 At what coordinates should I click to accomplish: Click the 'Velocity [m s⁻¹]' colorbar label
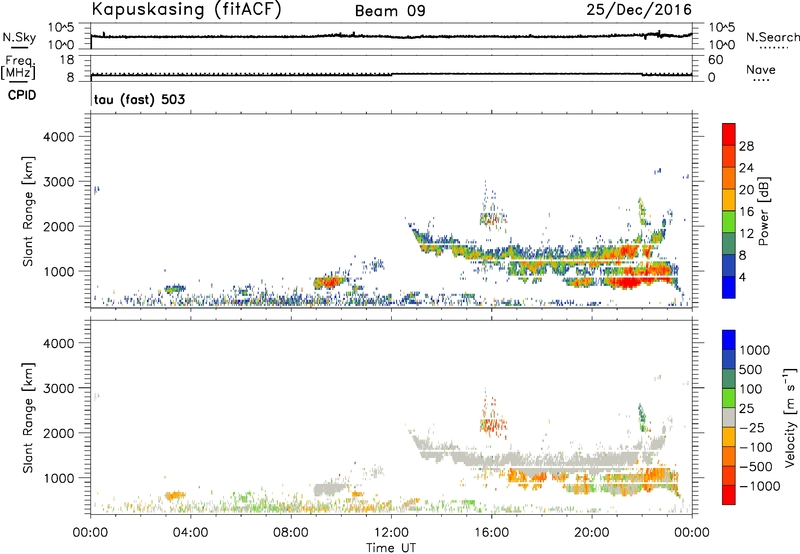(790, 417)
